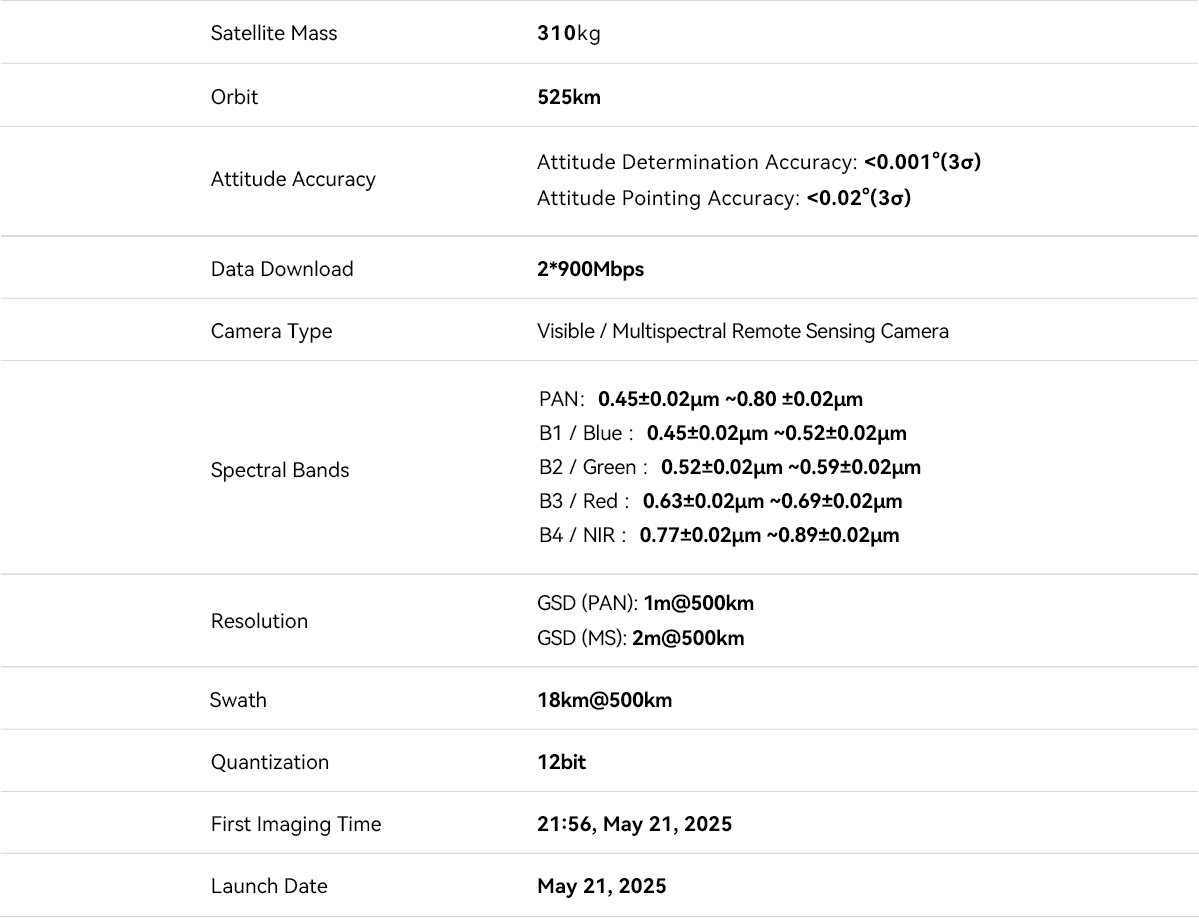Click the B1 / Blue band line
Image resolution: width=1199 pixels, height=918 pixels.
[x=722, y=433]
